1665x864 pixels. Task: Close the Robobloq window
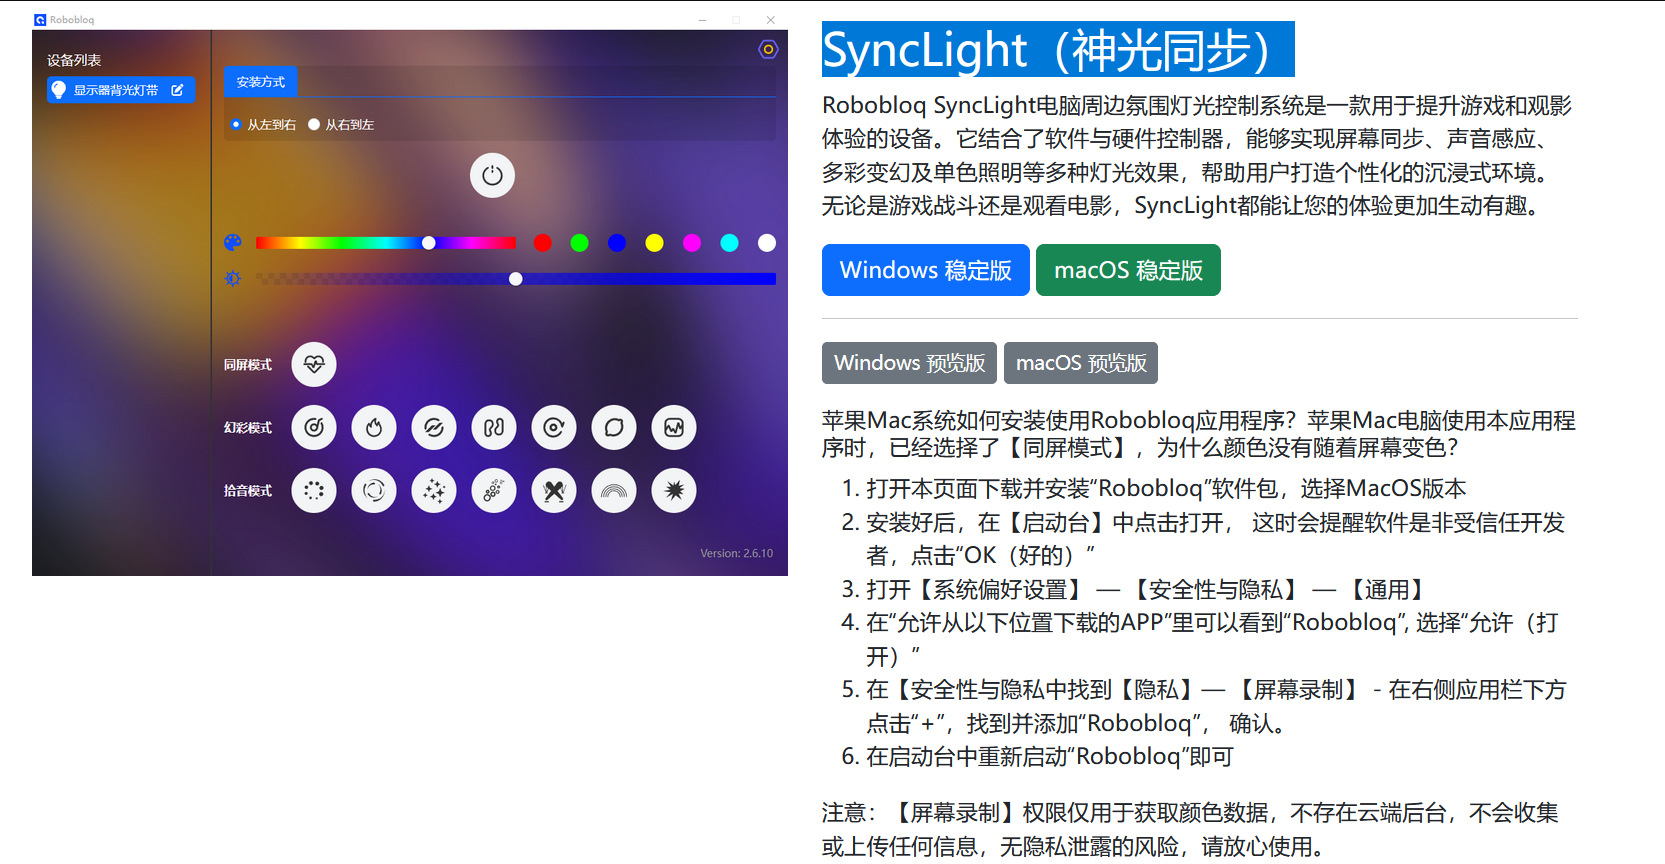(770, 20)
